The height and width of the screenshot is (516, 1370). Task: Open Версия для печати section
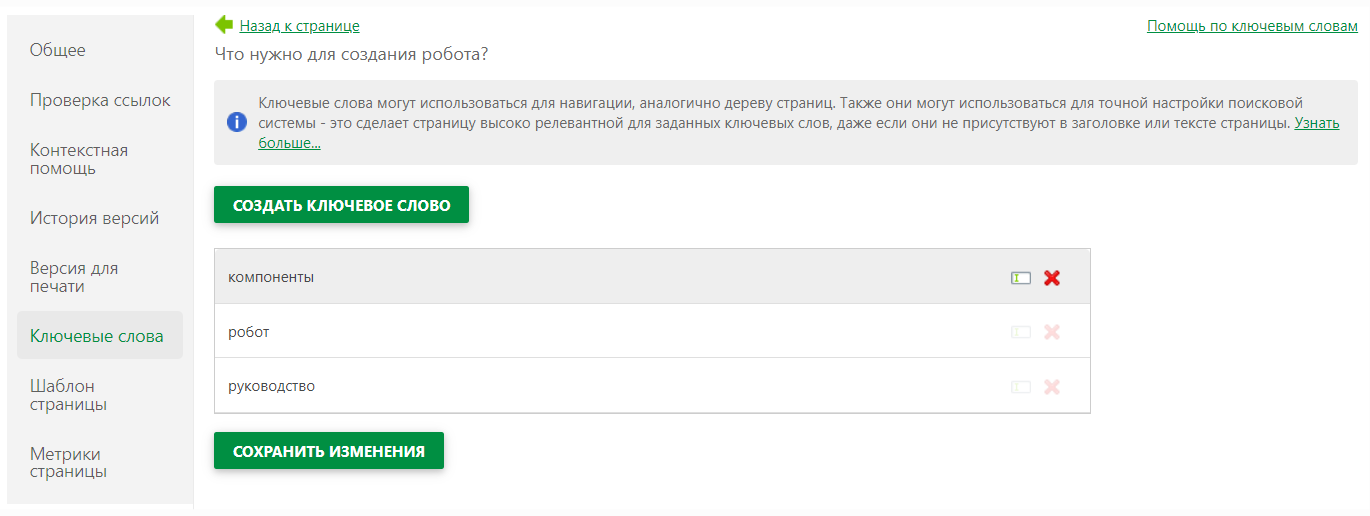coord(74,277)
